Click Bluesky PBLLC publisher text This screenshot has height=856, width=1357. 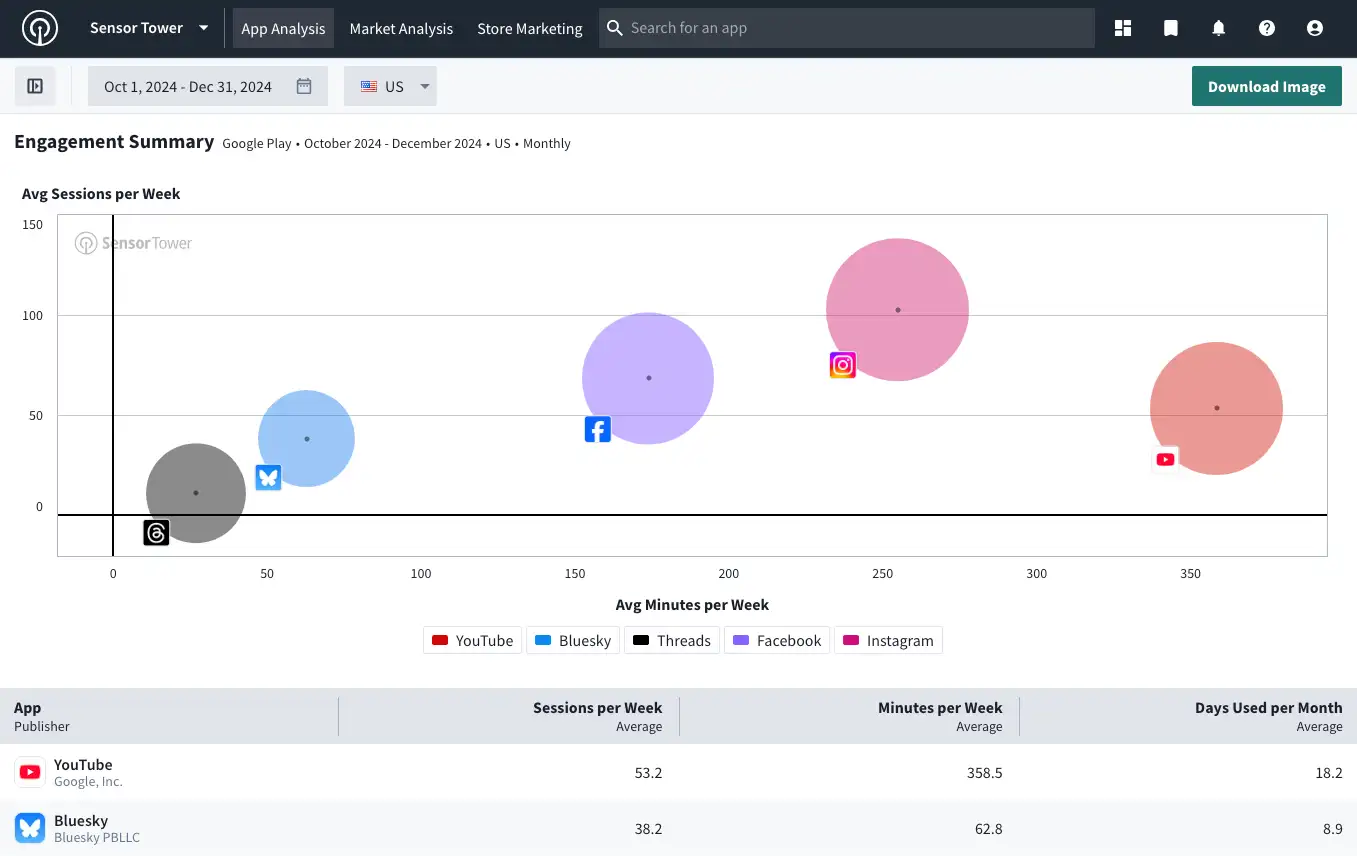click(97, 838)
